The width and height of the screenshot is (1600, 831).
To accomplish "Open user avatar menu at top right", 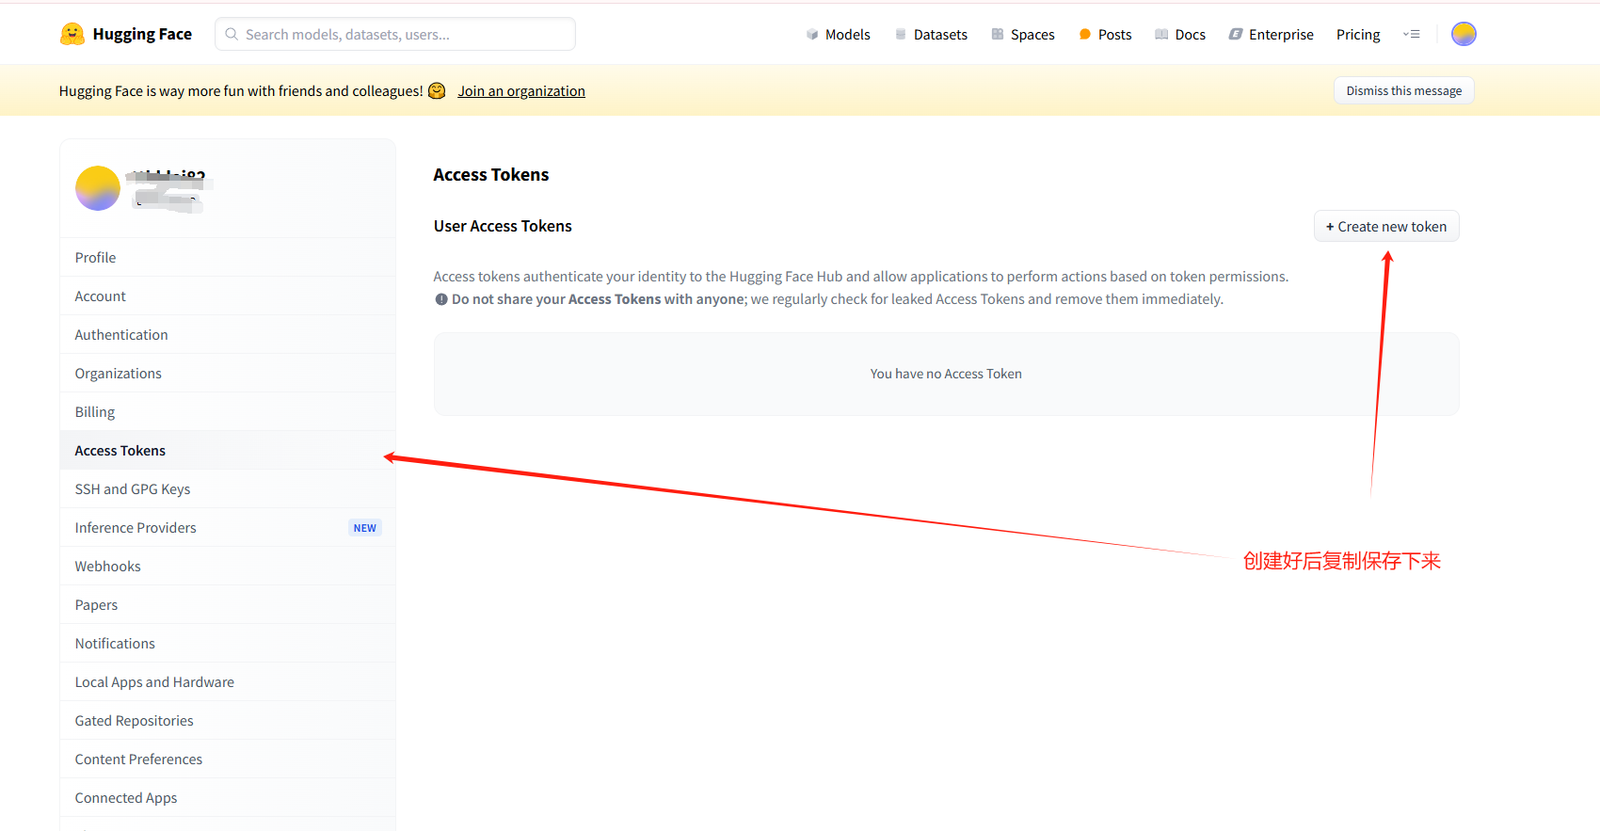I will point(1464,34).
